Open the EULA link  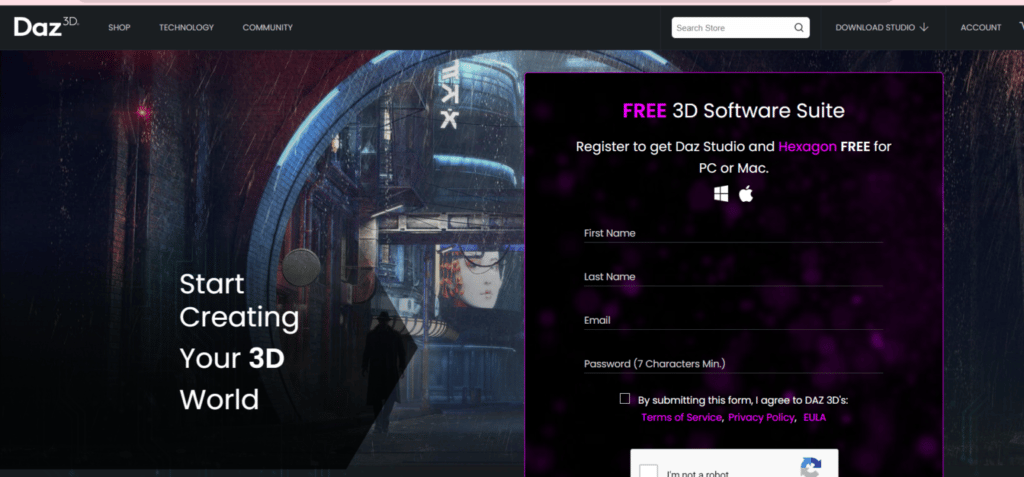tap(814, 417)
